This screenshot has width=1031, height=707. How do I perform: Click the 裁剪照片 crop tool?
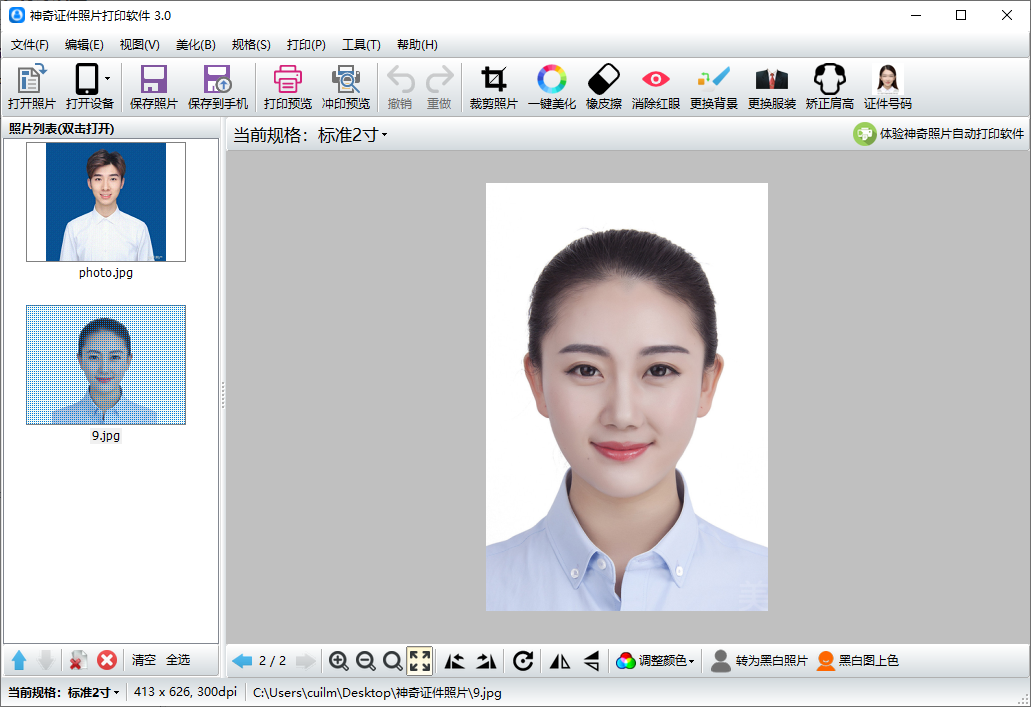(493, 87)
